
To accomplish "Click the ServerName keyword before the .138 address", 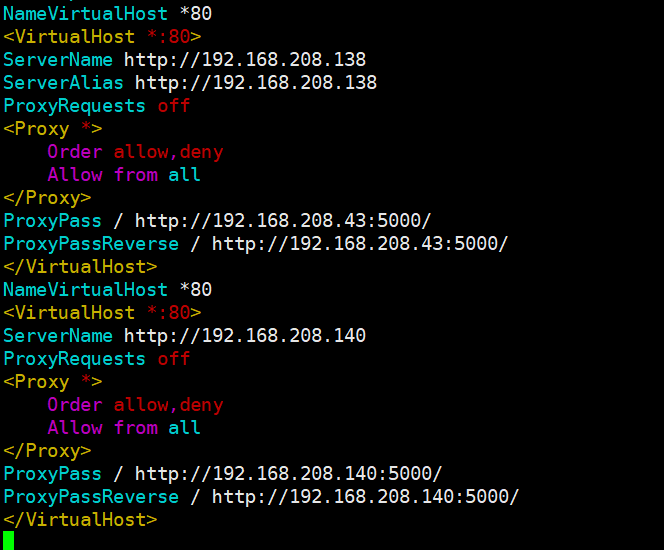I will pyautogui.click(x=58, y=60).
